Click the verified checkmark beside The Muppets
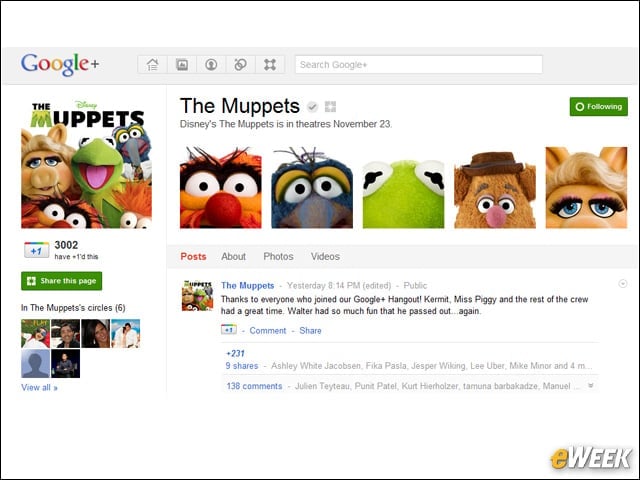The width and height of the screenshot is (640, 480). click(312, 107)
